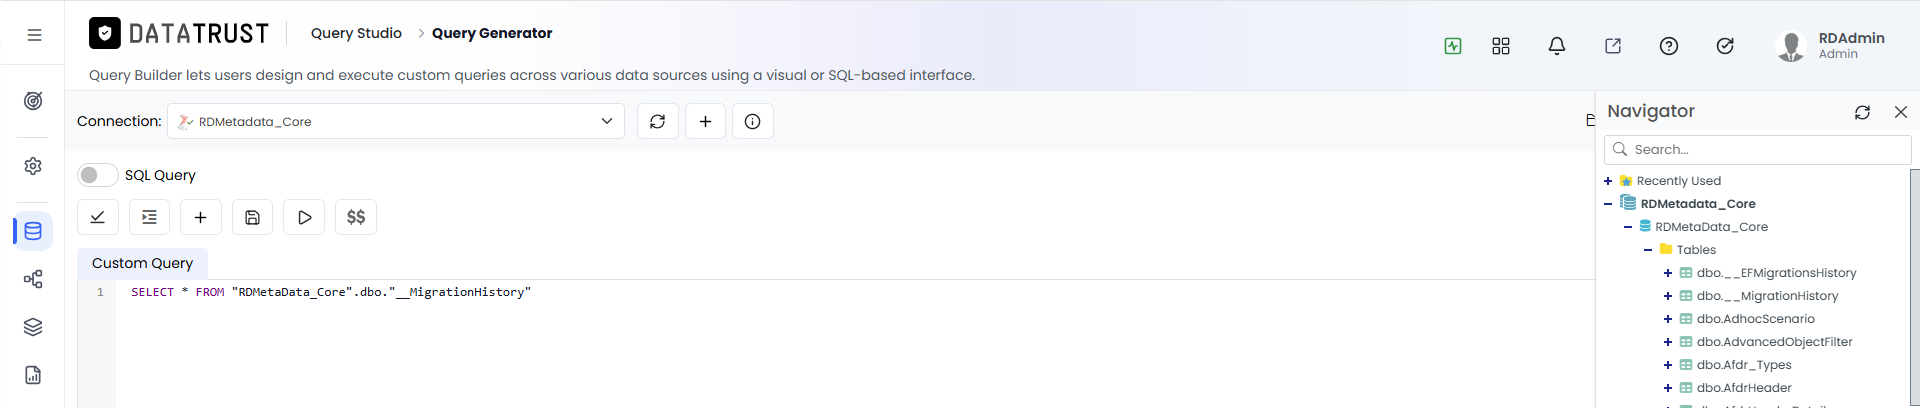Image resolution: width=1920 pixels, height=408 pixels.
Task: Go to Query Studio breadcrumb
Action: coord(356,33)
